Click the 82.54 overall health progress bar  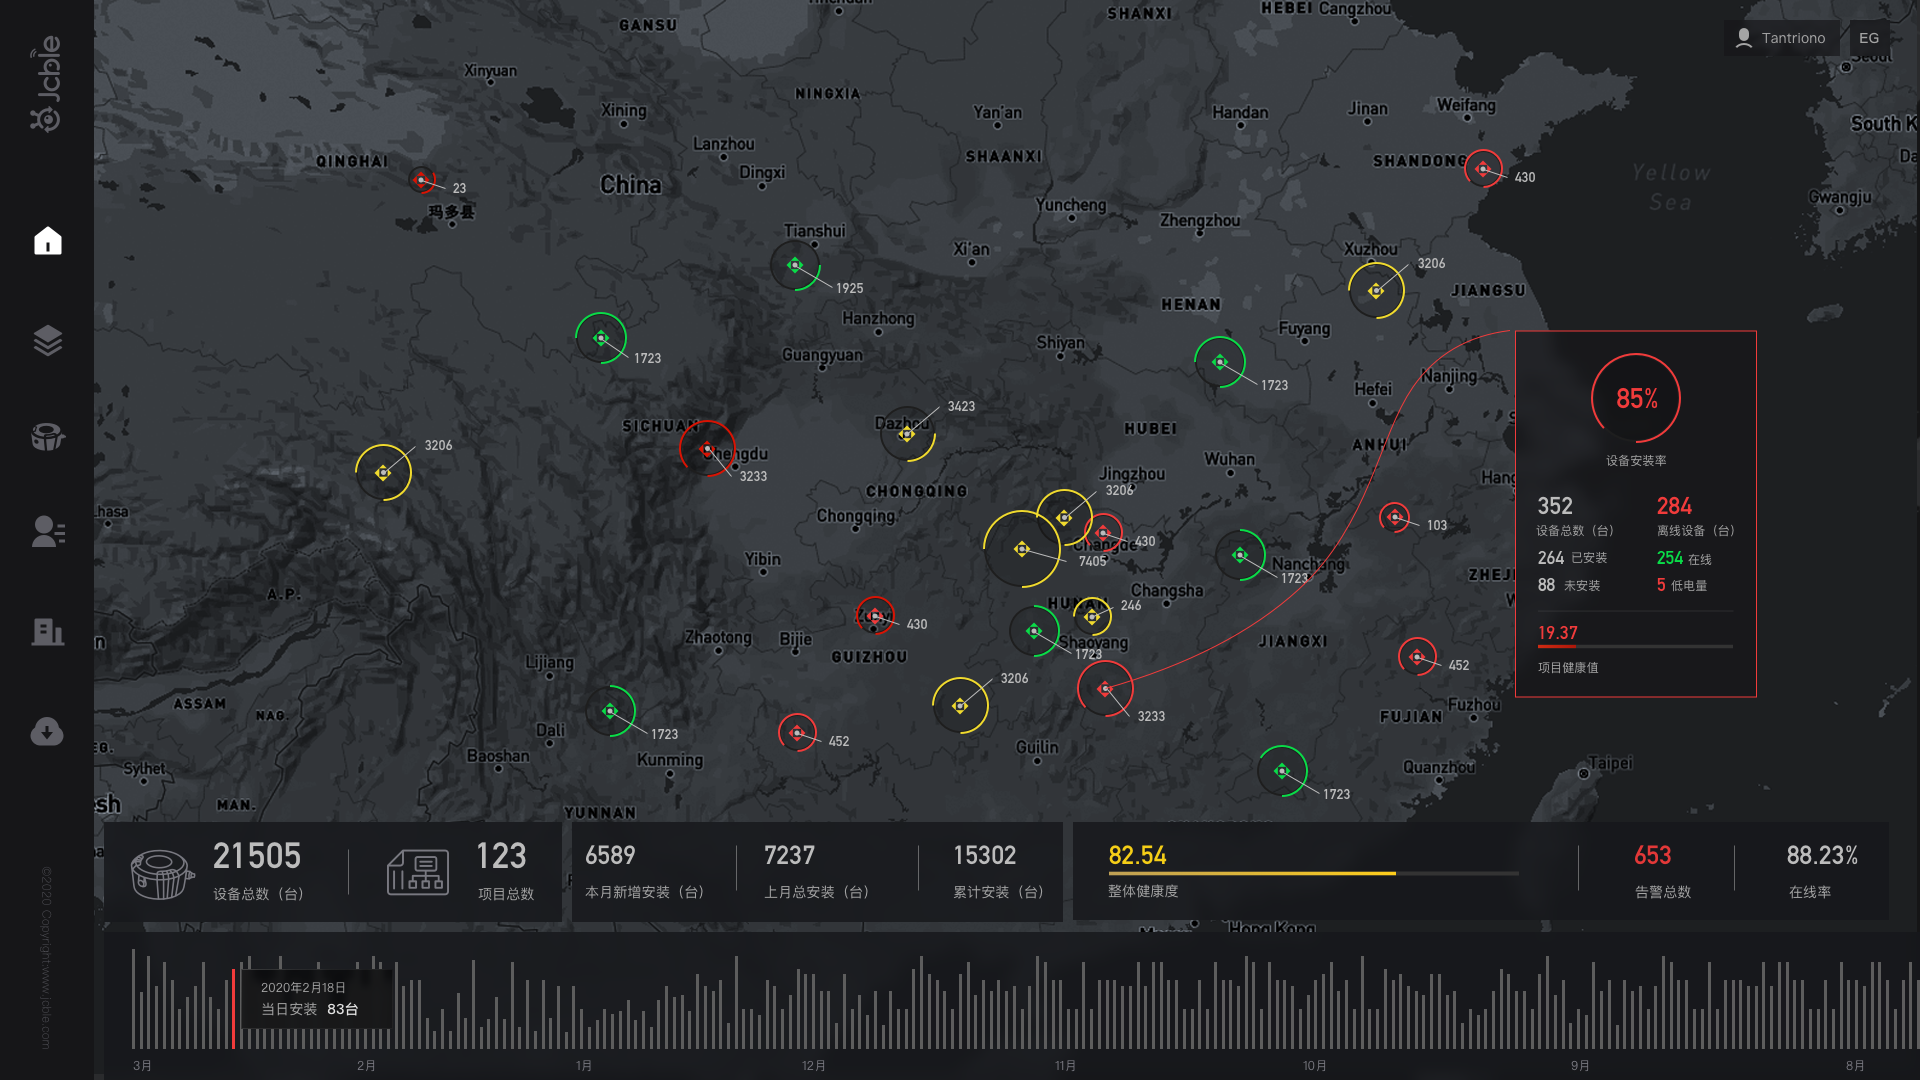[1312, 873]
